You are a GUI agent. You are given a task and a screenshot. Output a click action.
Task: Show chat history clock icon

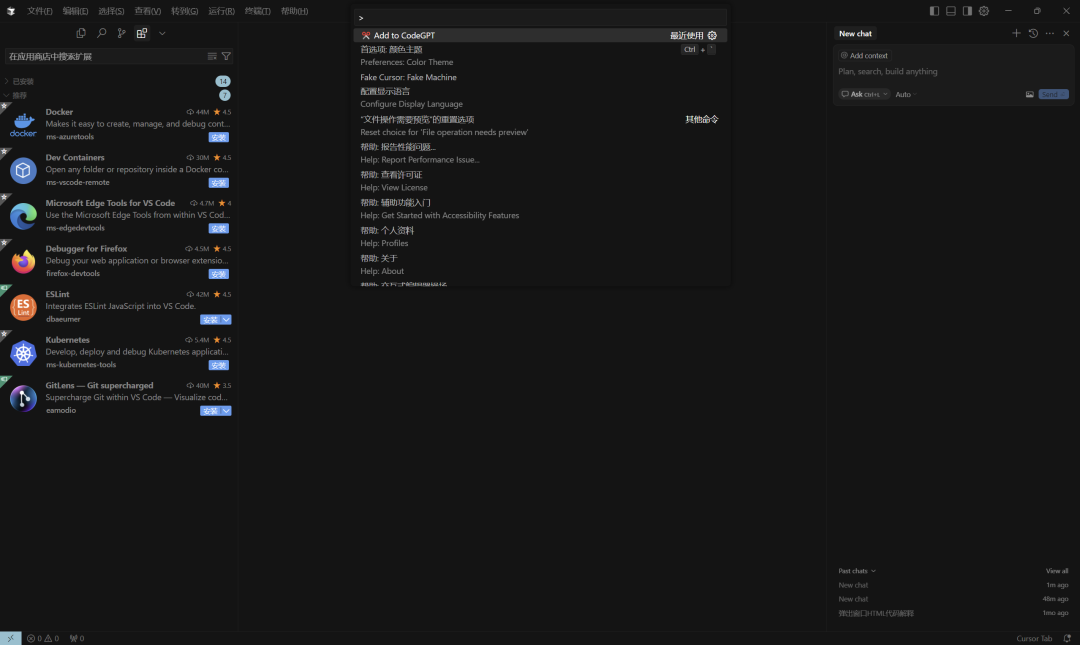(1033, 33)
